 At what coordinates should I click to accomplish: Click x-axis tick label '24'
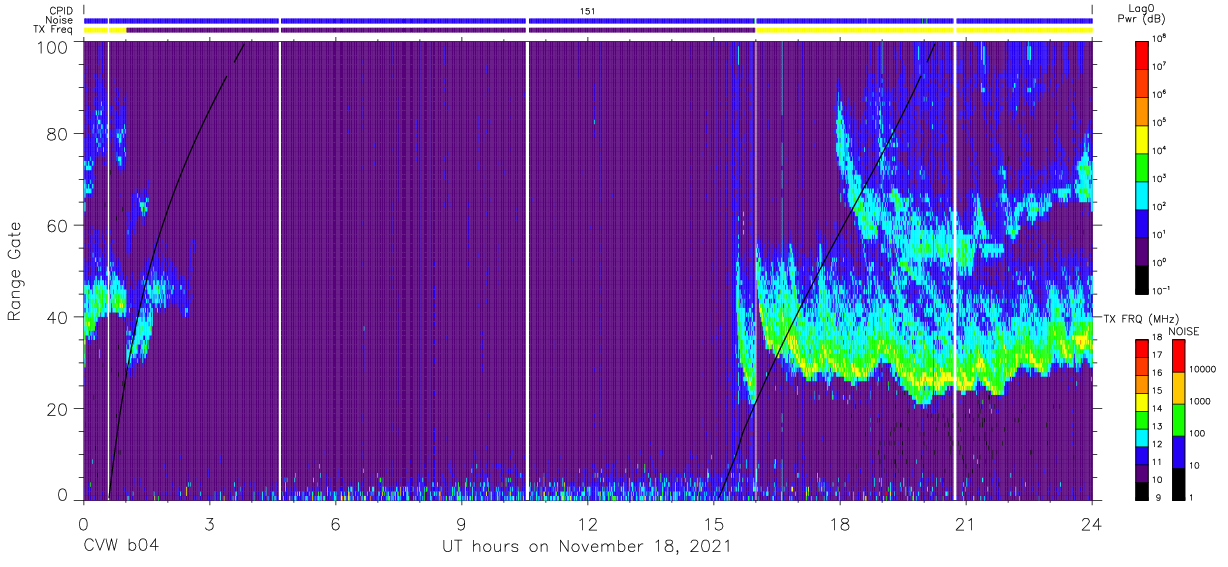coord(1092,524)
